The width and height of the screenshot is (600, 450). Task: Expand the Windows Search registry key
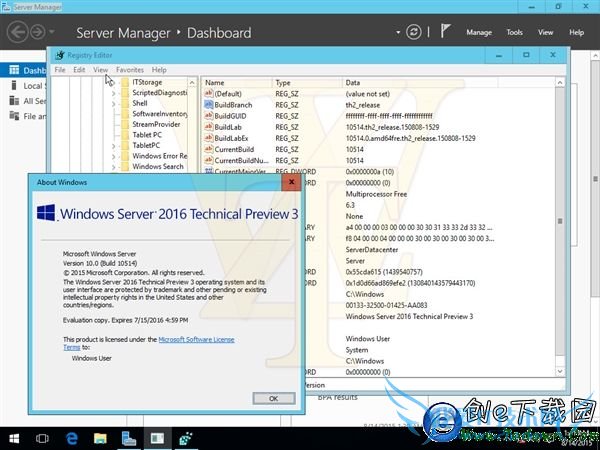(x=113, y=167)
